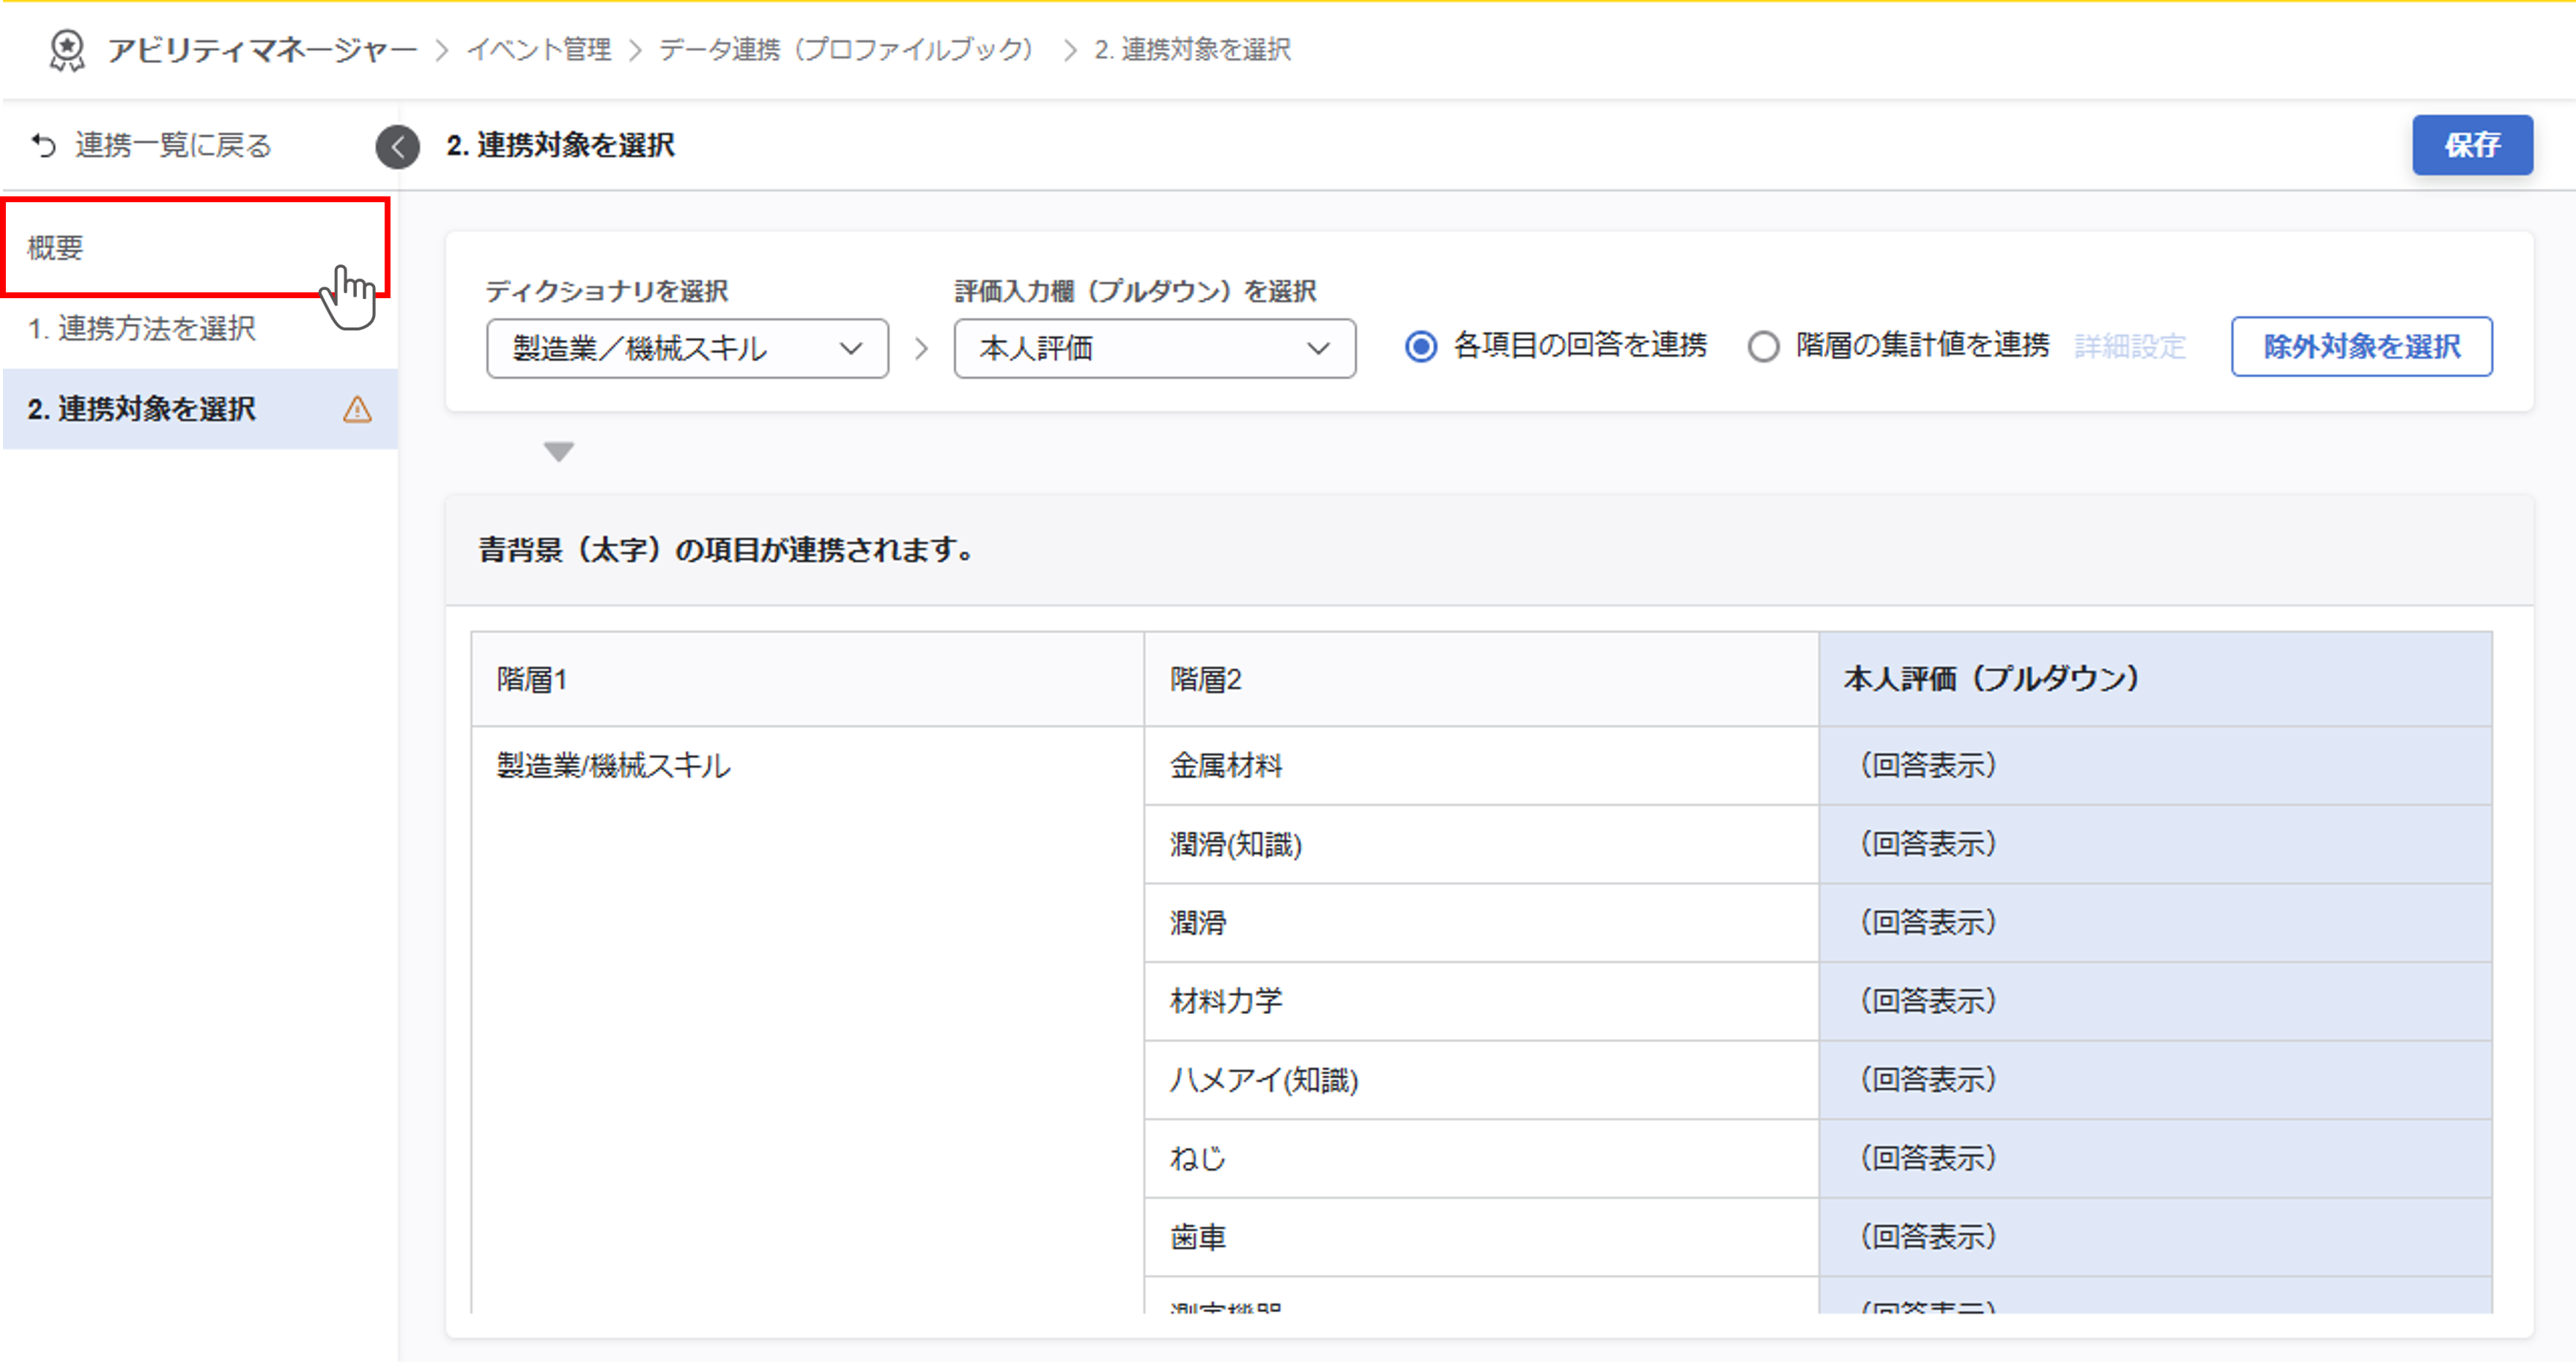The height and width of the screenshot is (1362, 2576).
Task: Open データ連携（プロファイルブック）breadcrumb
Action: (845, 50)
